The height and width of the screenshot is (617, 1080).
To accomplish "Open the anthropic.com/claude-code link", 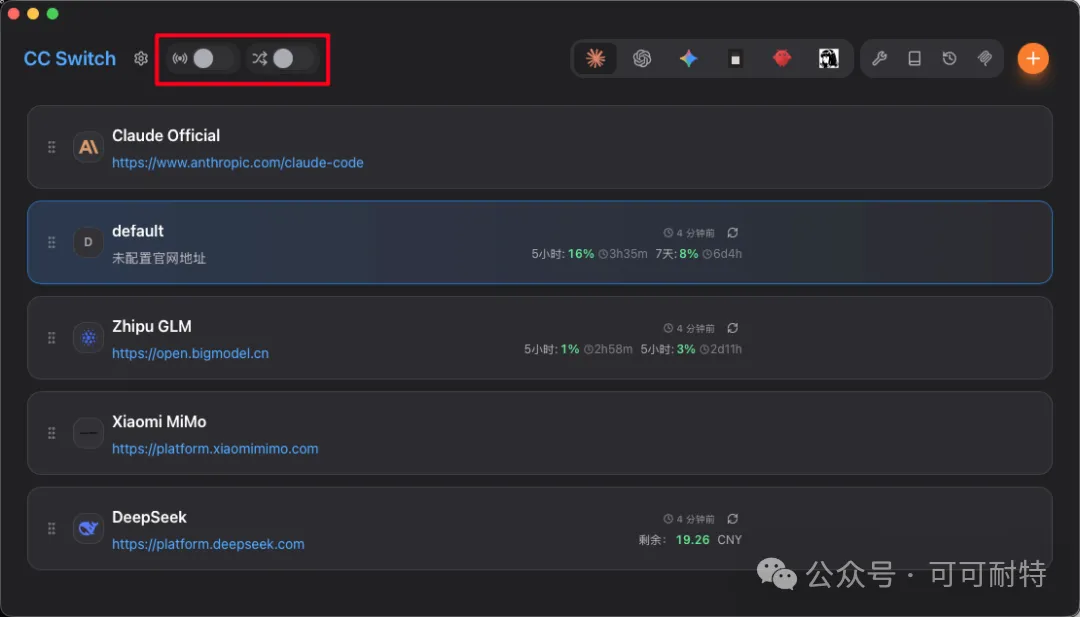I will [238, 163].
